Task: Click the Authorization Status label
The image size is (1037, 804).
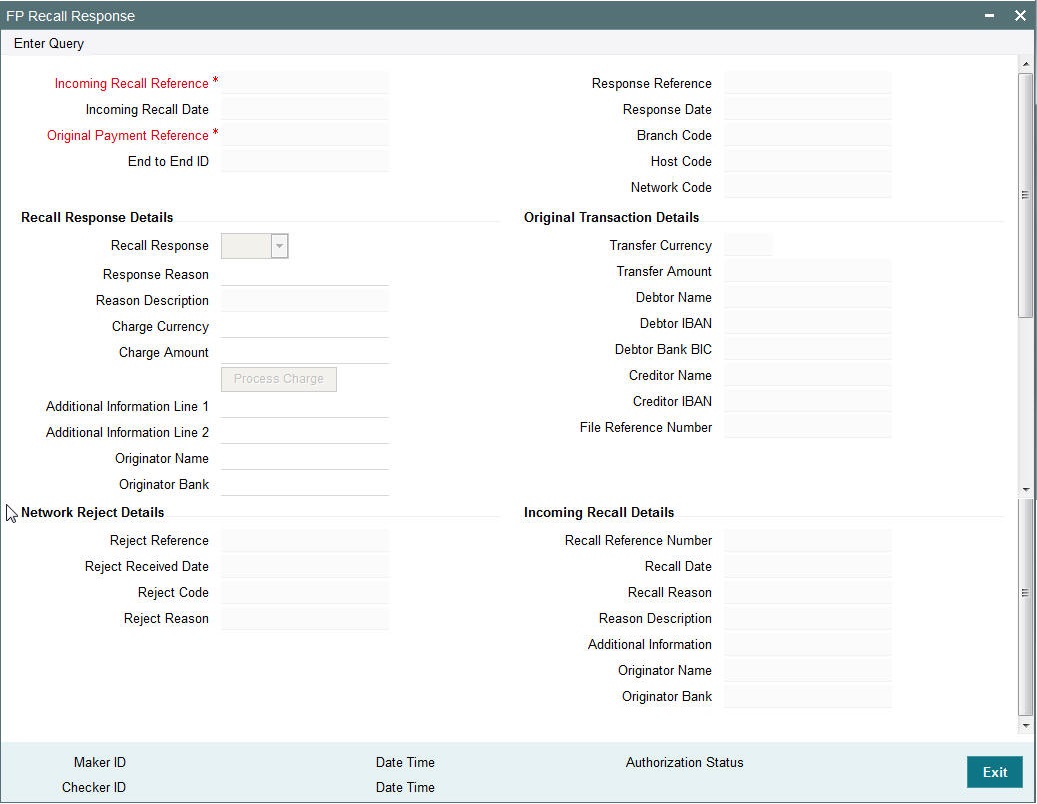Action: point(684,762)
